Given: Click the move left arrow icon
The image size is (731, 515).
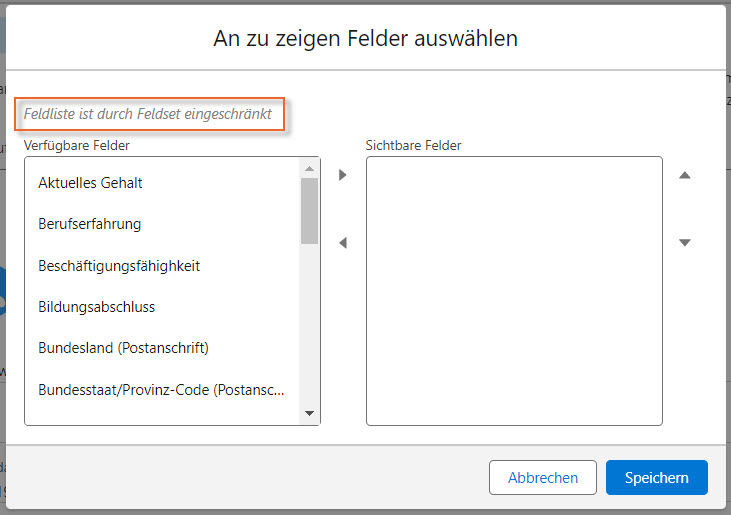Looking at the screenshot, I should (343, 243).
